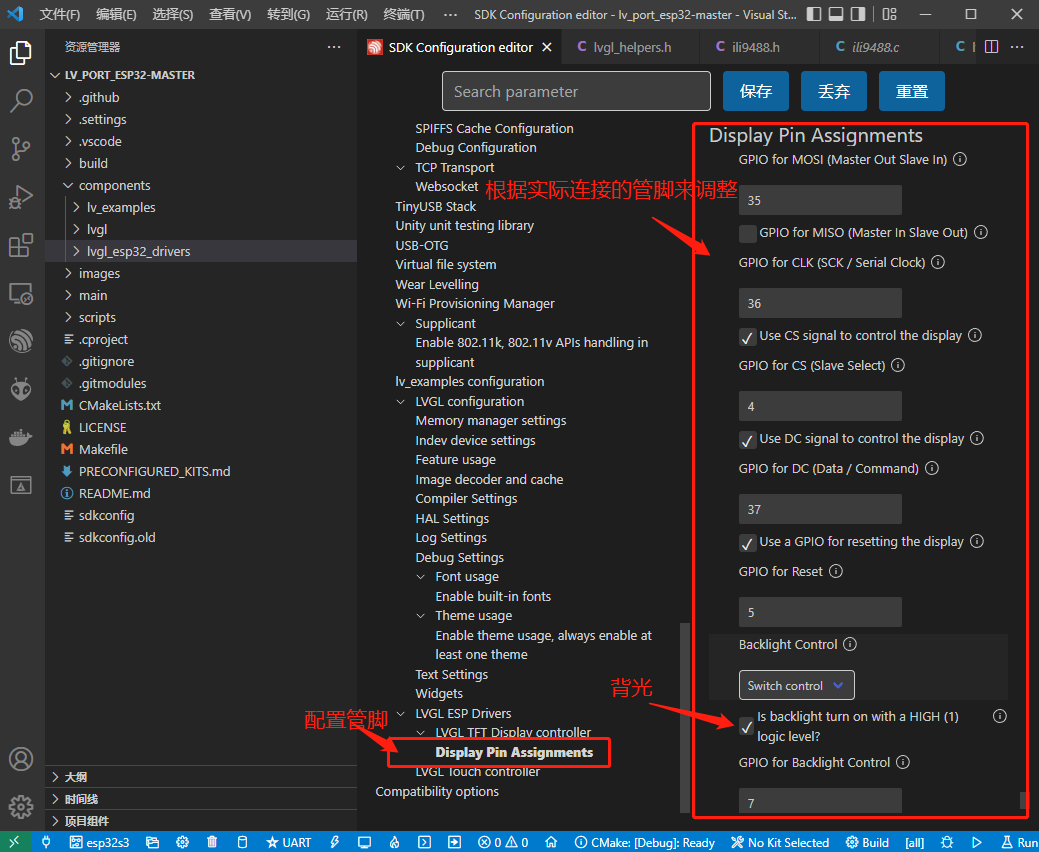Click the Build button in the status bar
Screen dimensions: 1039x852
coord(867,842)
